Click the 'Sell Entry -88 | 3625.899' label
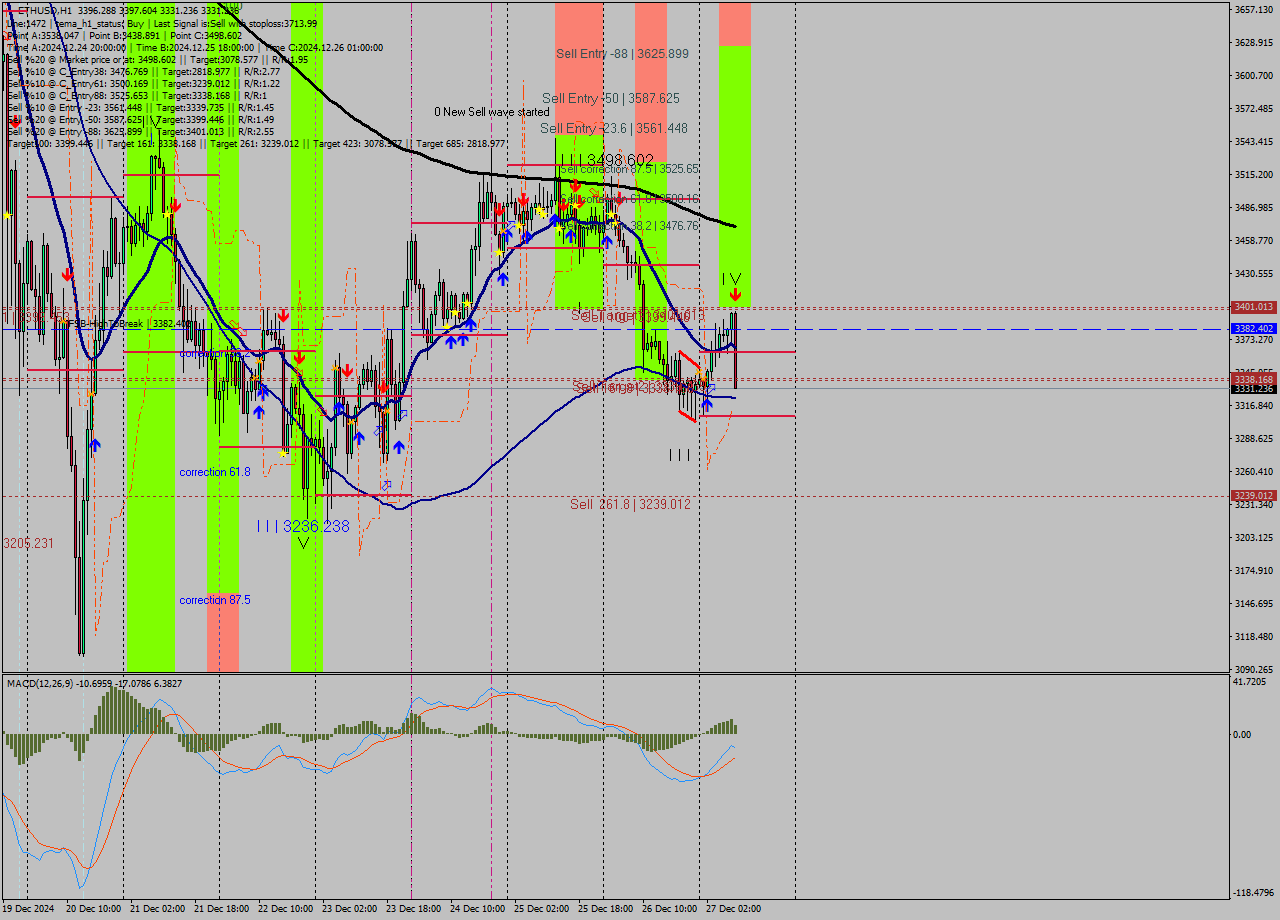The width and height of the screenshot is (1280, 920). [x=622, y=53]
